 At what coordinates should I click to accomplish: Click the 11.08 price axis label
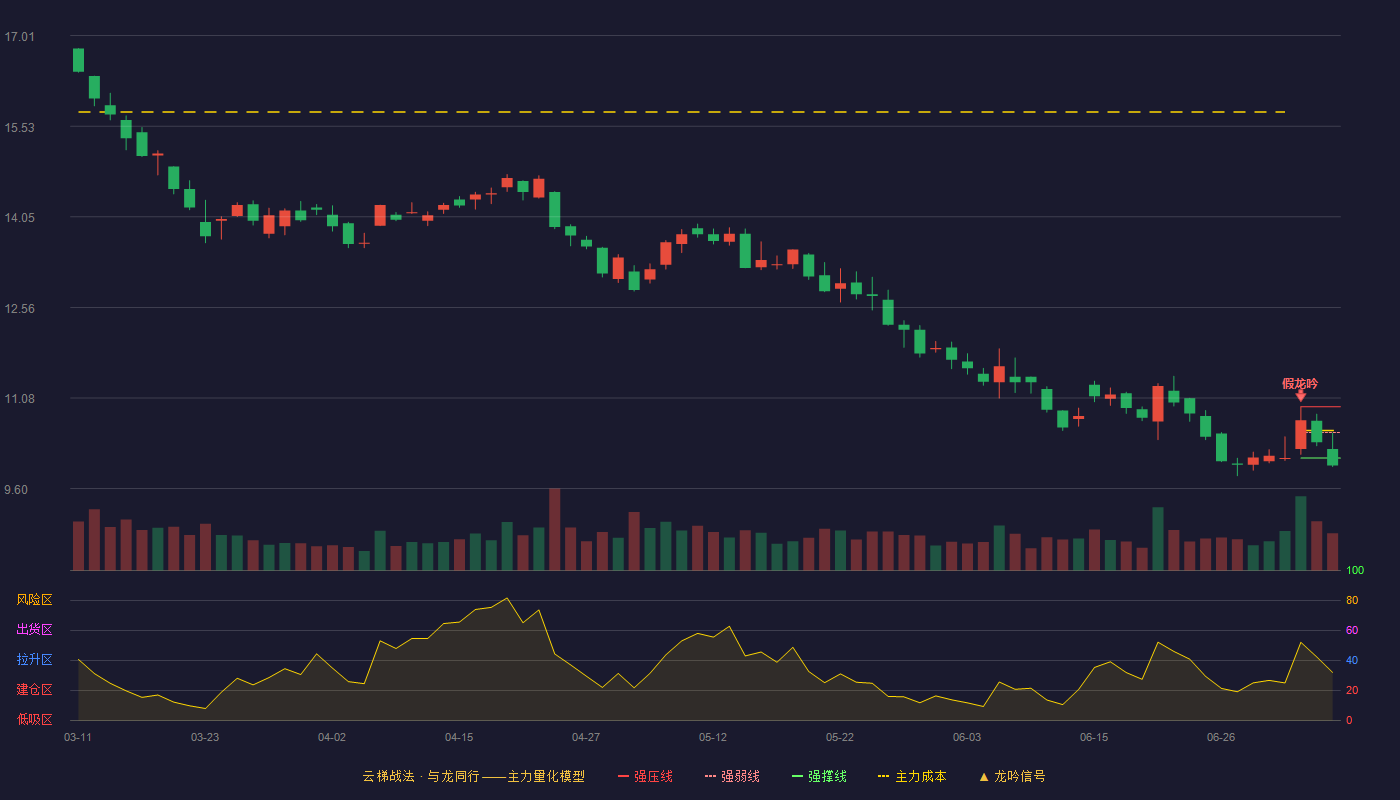[19, 399]
